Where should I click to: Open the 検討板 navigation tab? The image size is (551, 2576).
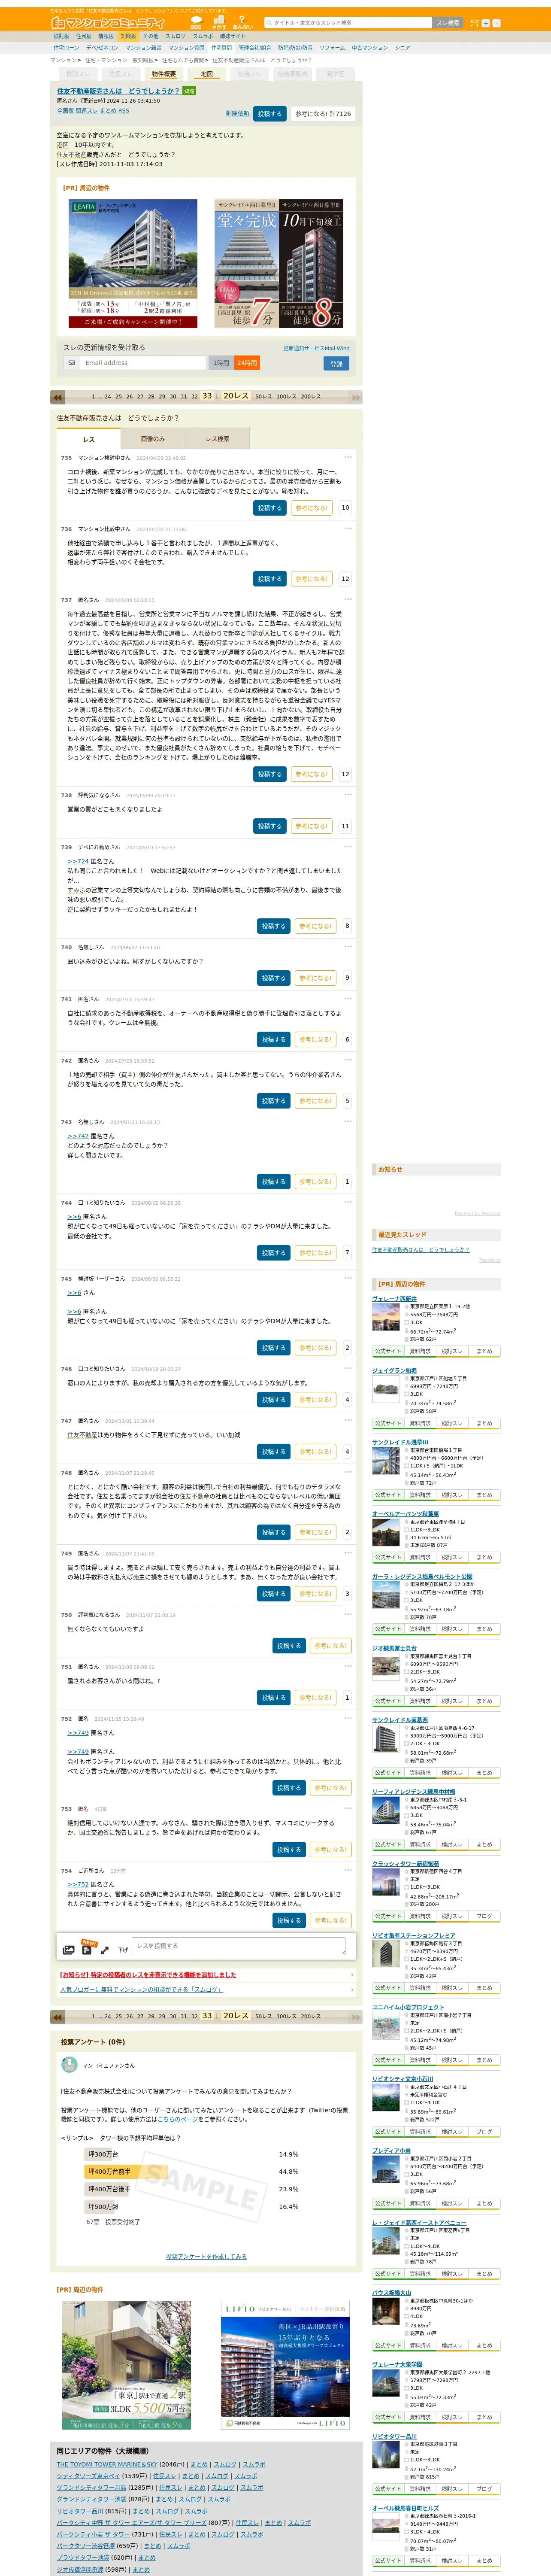pyautogui.click(x=62, y=36)
